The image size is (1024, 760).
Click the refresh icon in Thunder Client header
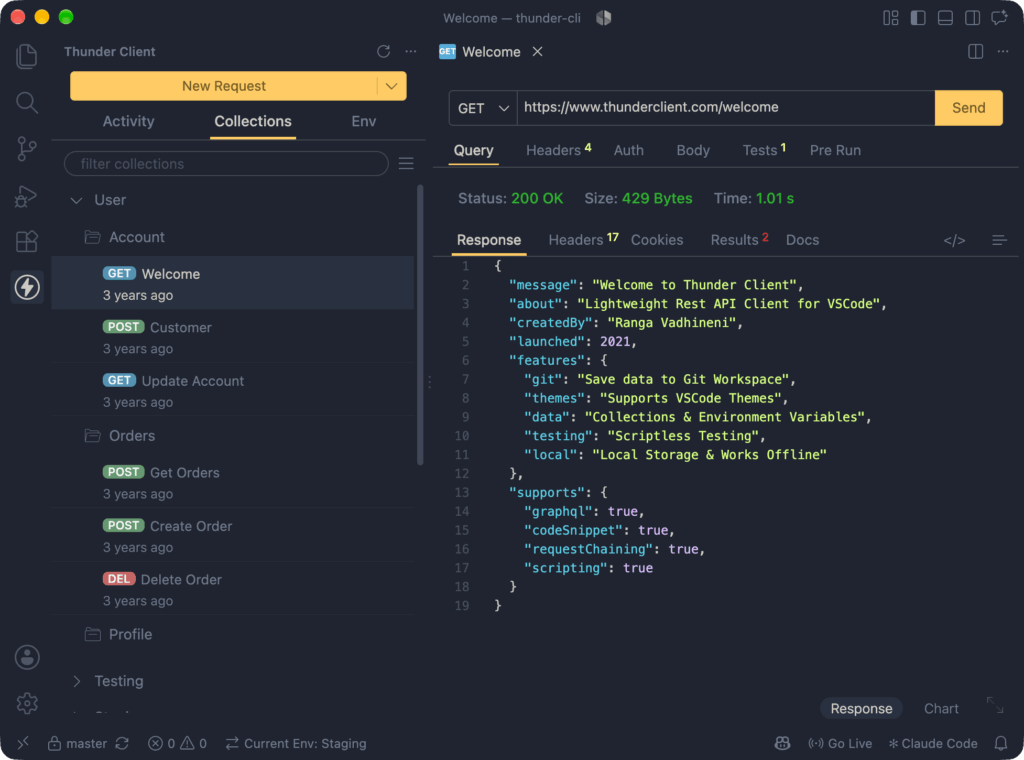(383, 52)
